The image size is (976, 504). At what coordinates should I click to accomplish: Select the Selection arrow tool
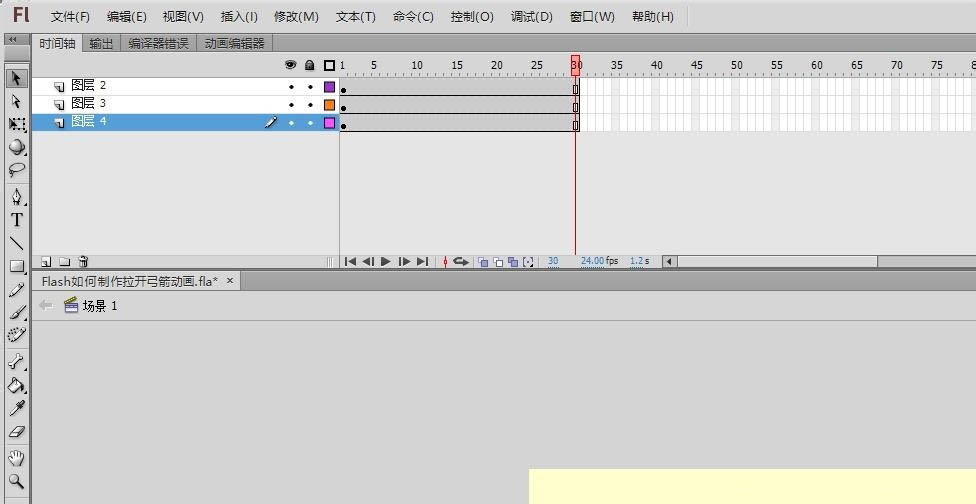pos(16,78)
